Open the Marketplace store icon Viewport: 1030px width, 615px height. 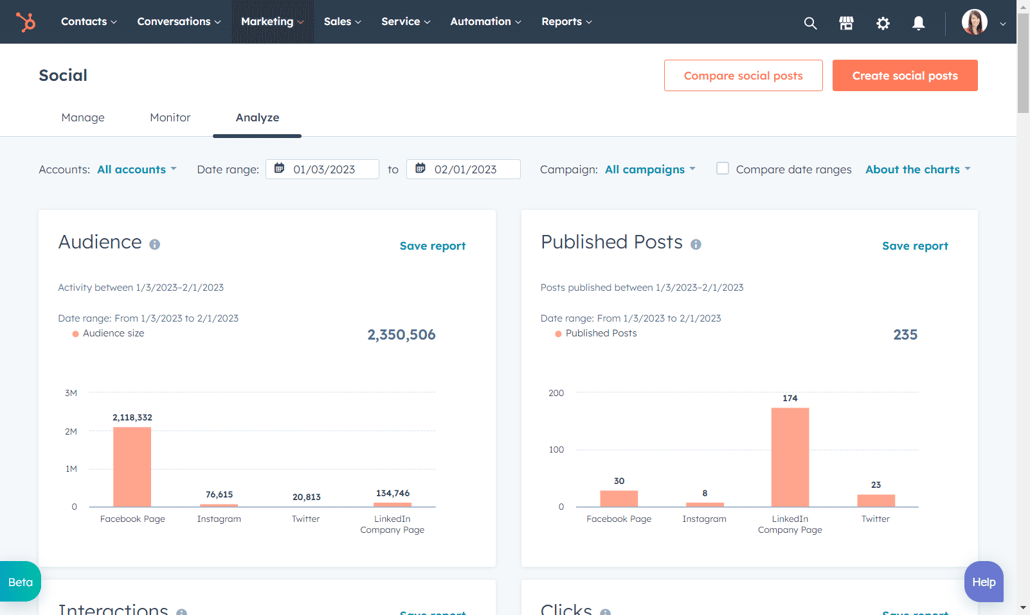(x=846, y=22)
